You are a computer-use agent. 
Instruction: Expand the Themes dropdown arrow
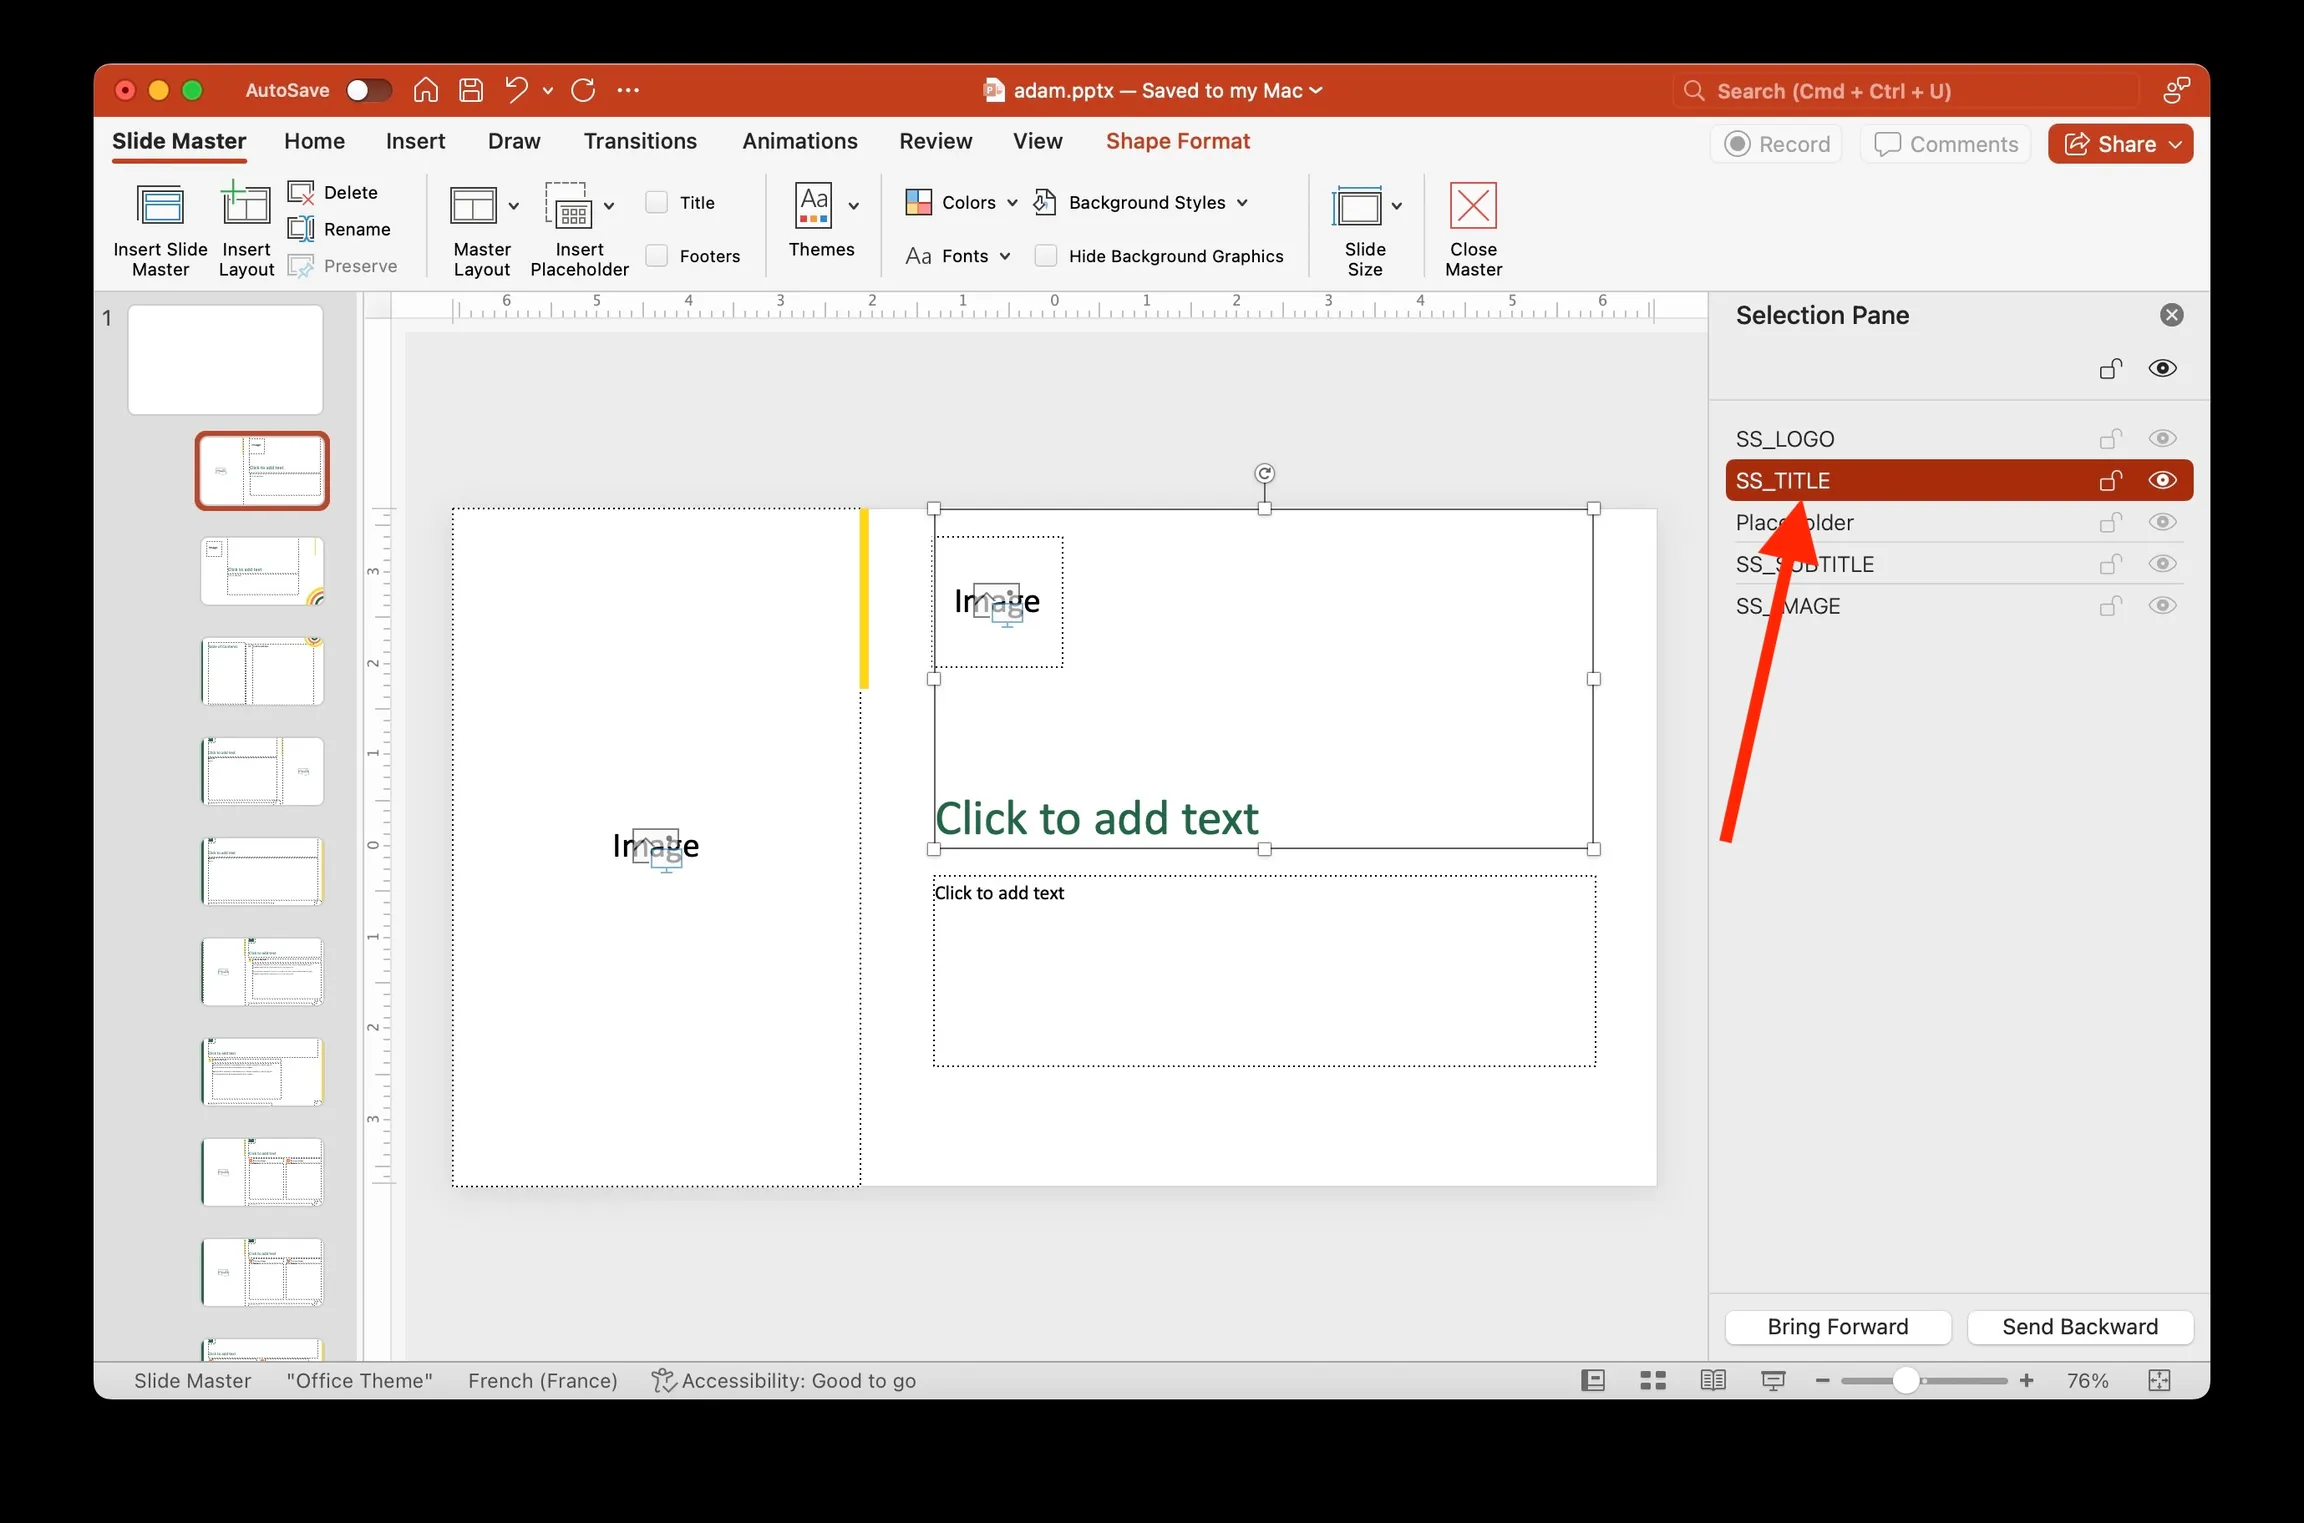(853, 206)
